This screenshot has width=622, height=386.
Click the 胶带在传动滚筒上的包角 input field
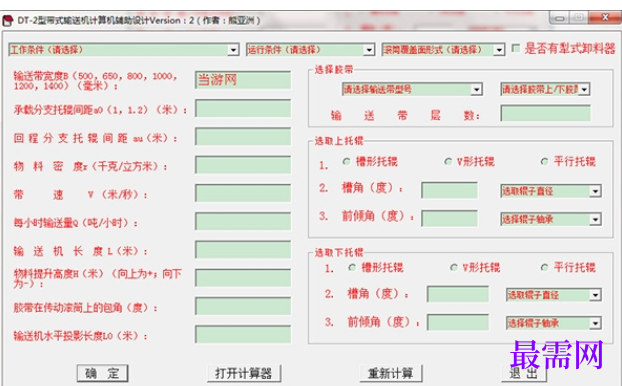pyautogui.click(x=243, y=306)
